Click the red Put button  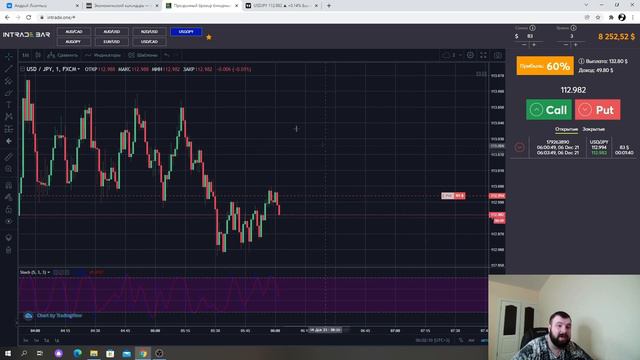(x=598, y=110)
